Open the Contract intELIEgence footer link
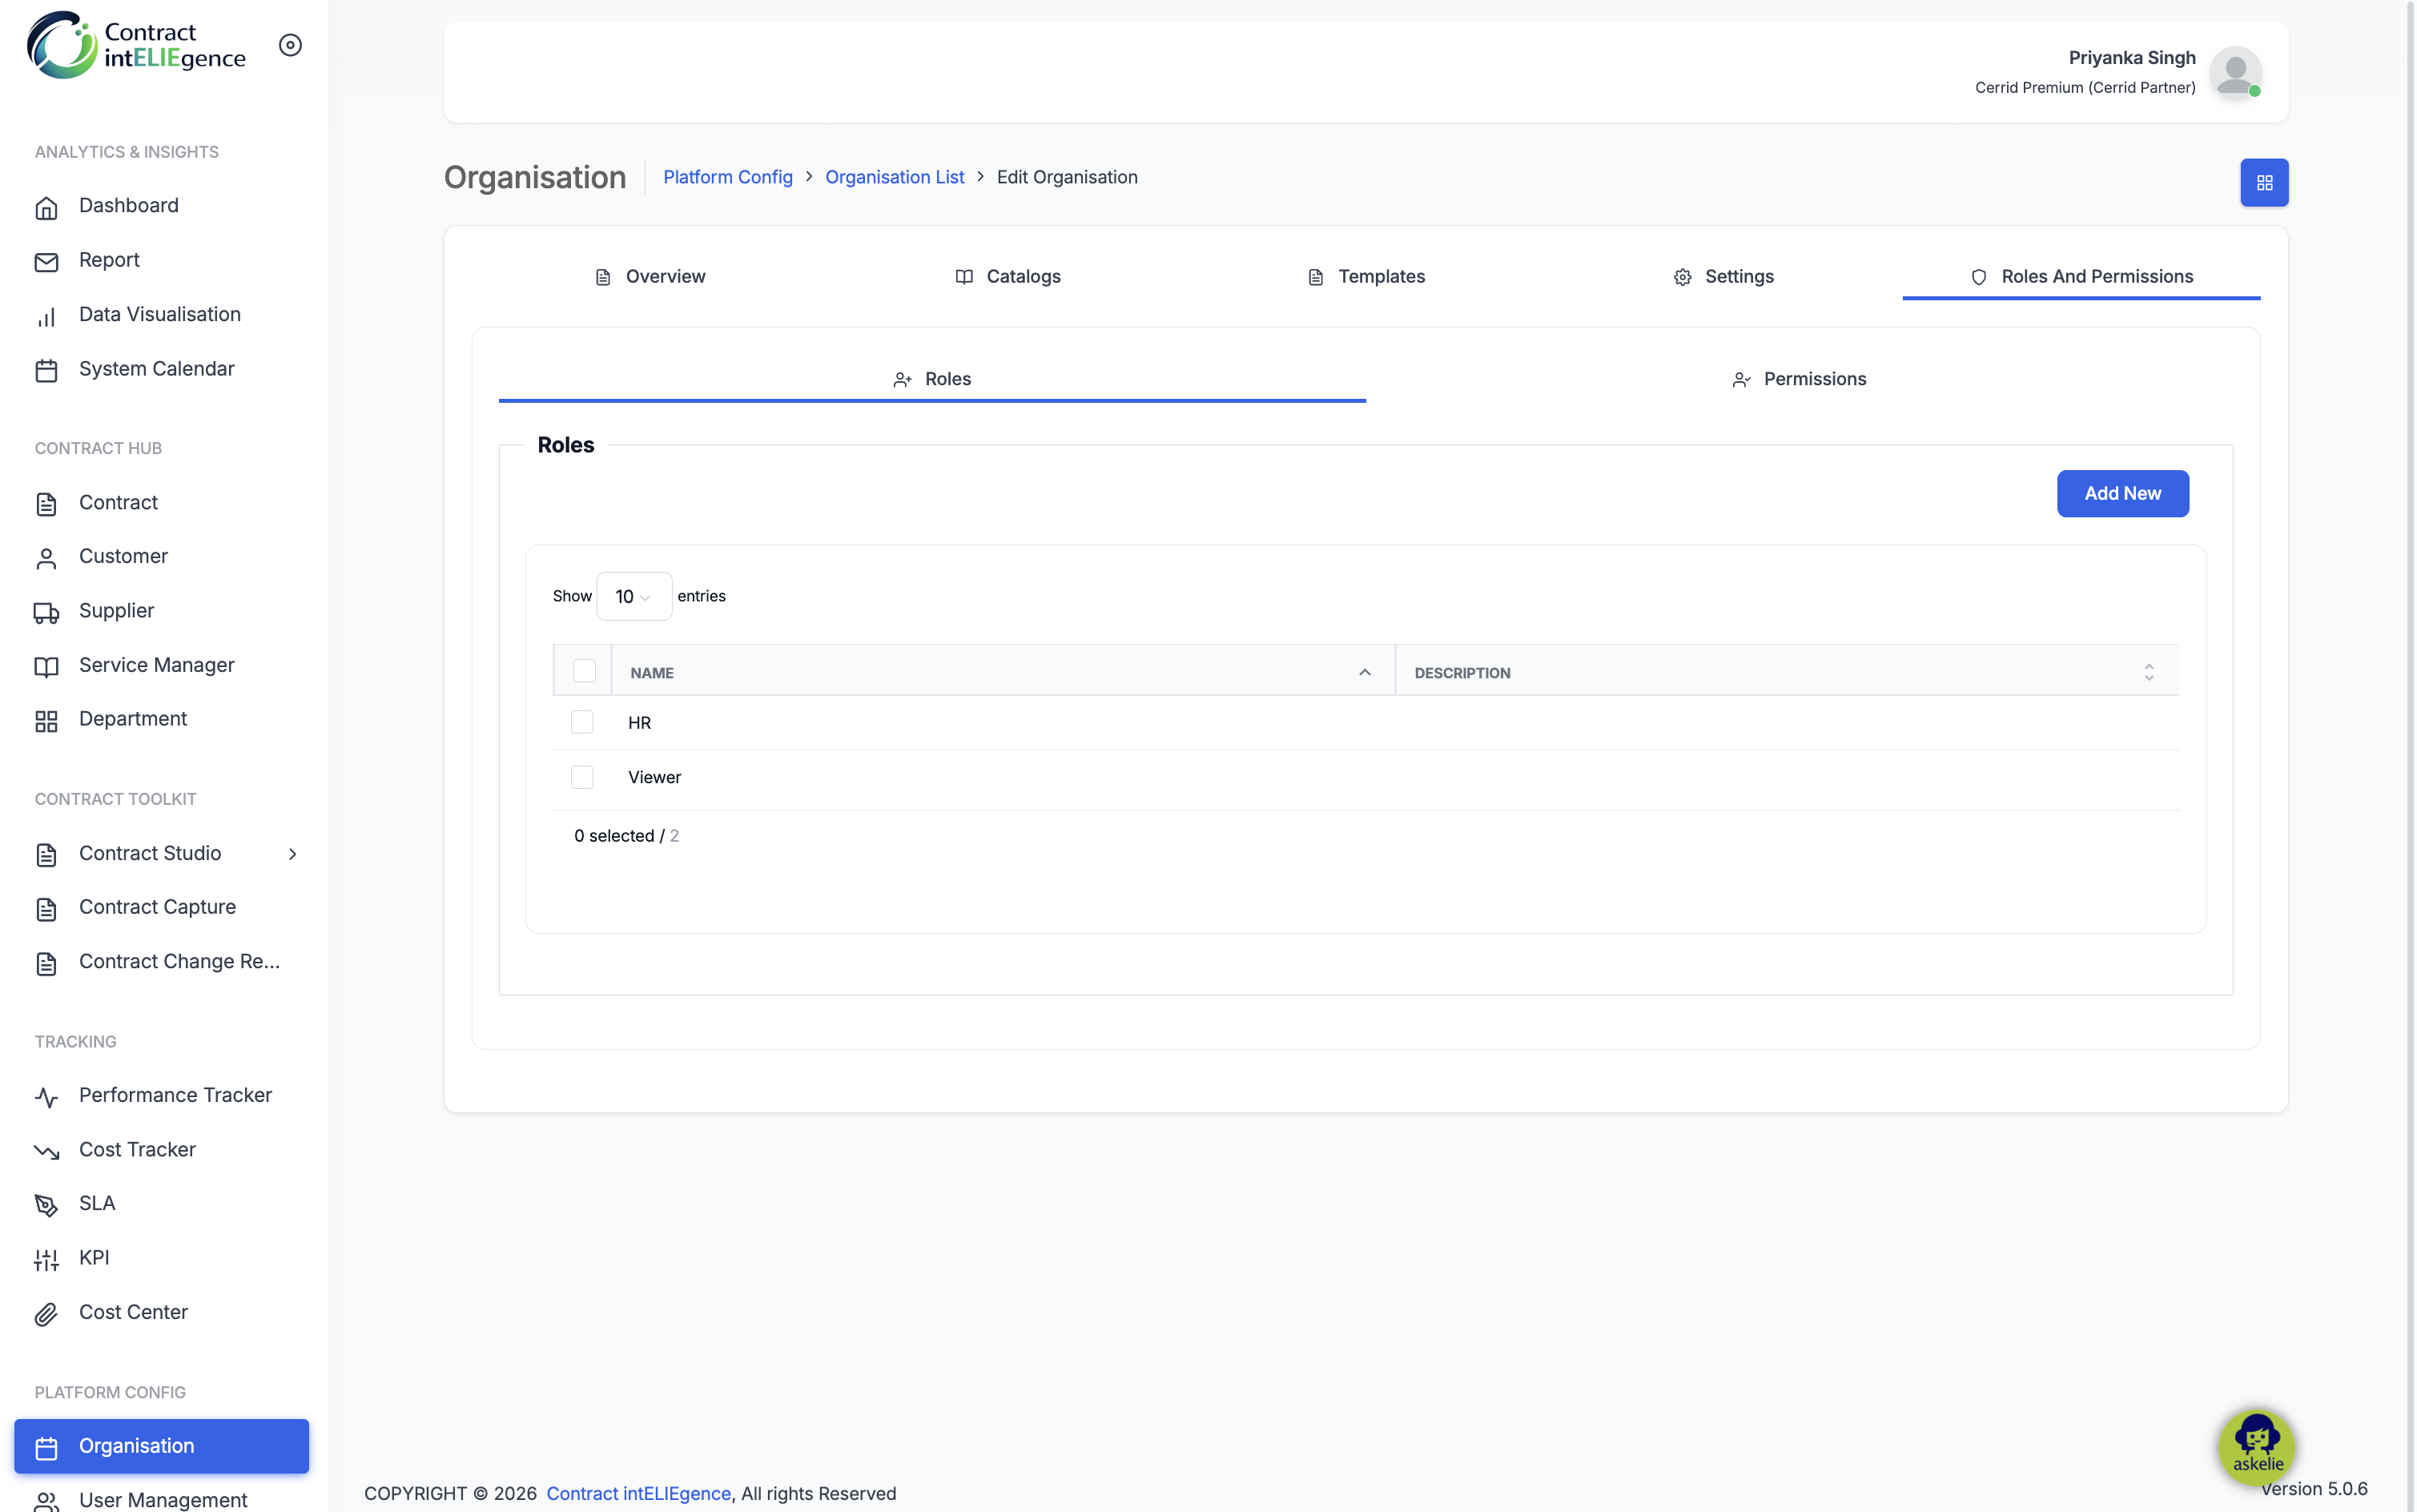2417x1512 pixels. [638, 1493]
